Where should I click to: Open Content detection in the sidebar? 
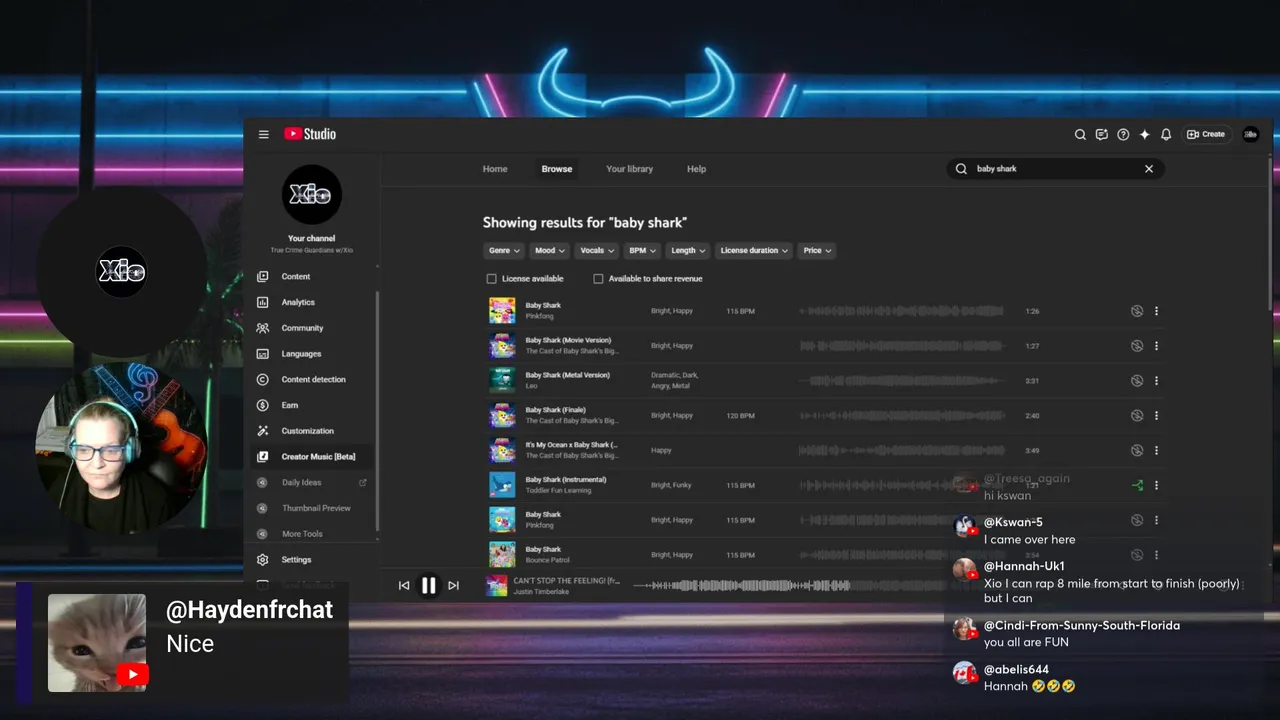pos(312,379)
